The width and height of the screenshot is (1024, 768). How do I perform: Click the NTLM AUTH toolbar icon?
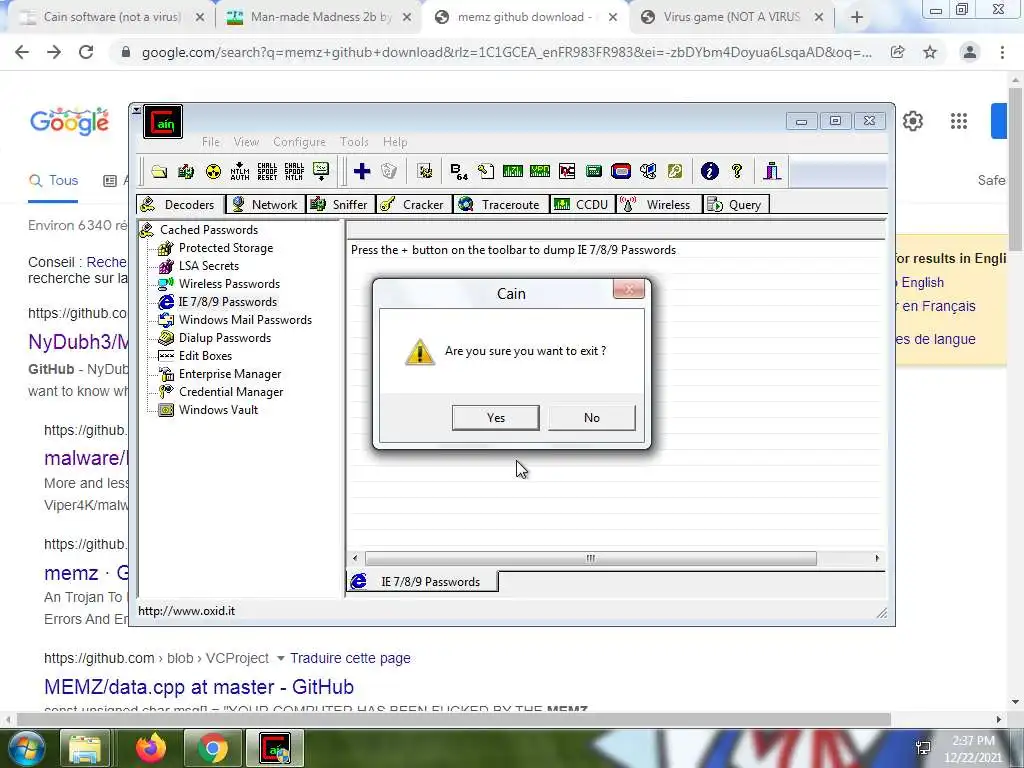pyautogui.click(x=240, y=172)
